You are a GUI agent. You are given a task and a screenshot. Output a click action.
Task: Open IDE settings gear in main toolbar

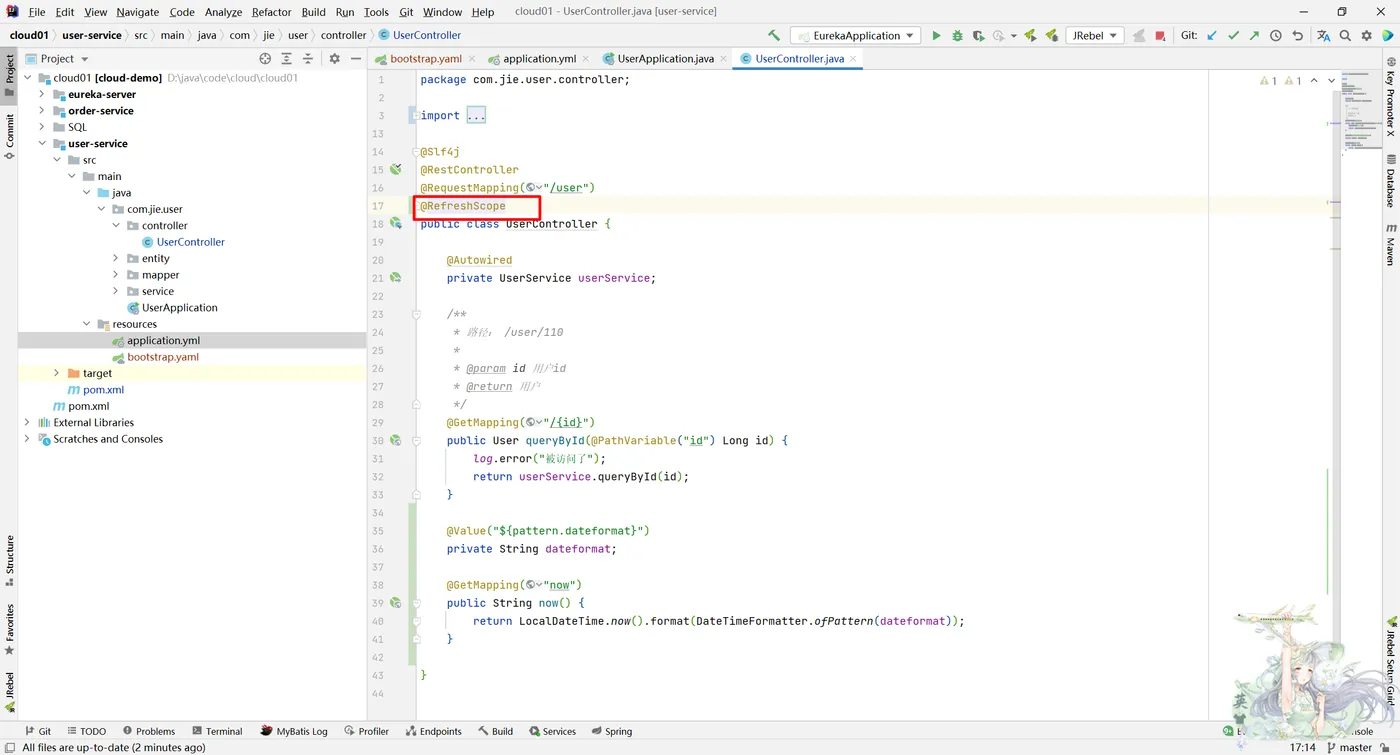[1366, 35]
